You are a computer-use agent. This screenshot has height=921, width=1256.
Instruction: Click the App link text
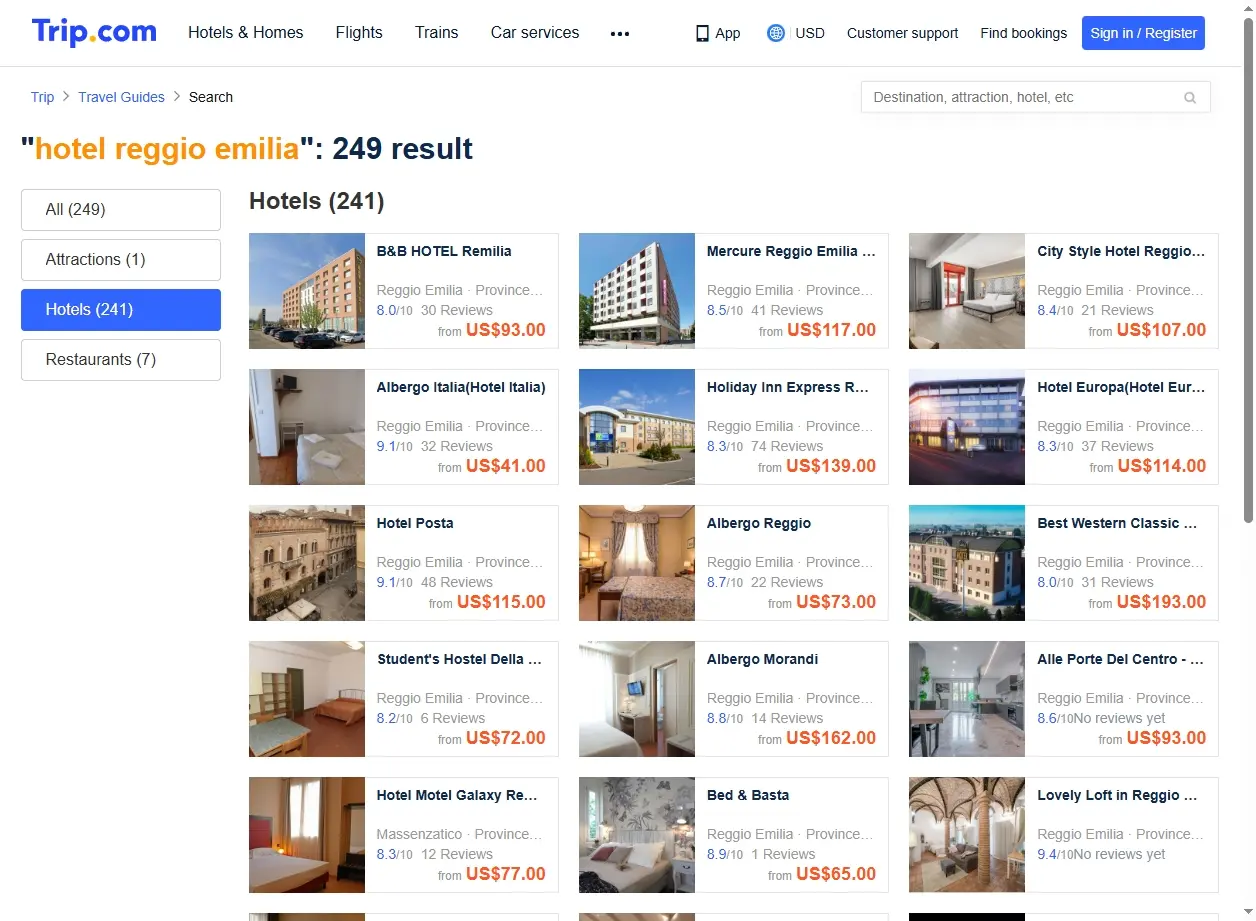(x=728, y=33)
